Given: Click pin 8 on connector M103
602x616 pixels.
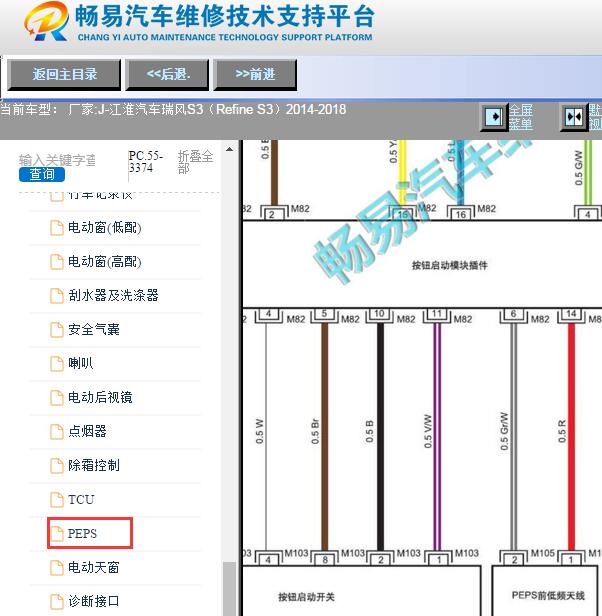Looking at the screenshot, I should pos(325,559).
